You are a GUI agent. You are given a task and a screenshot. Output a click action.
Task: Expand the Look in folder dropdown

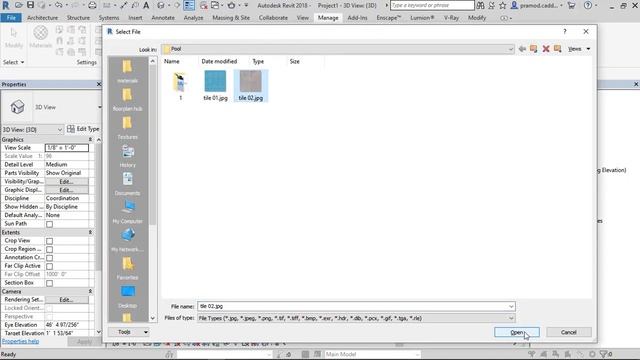pos(510,49)
